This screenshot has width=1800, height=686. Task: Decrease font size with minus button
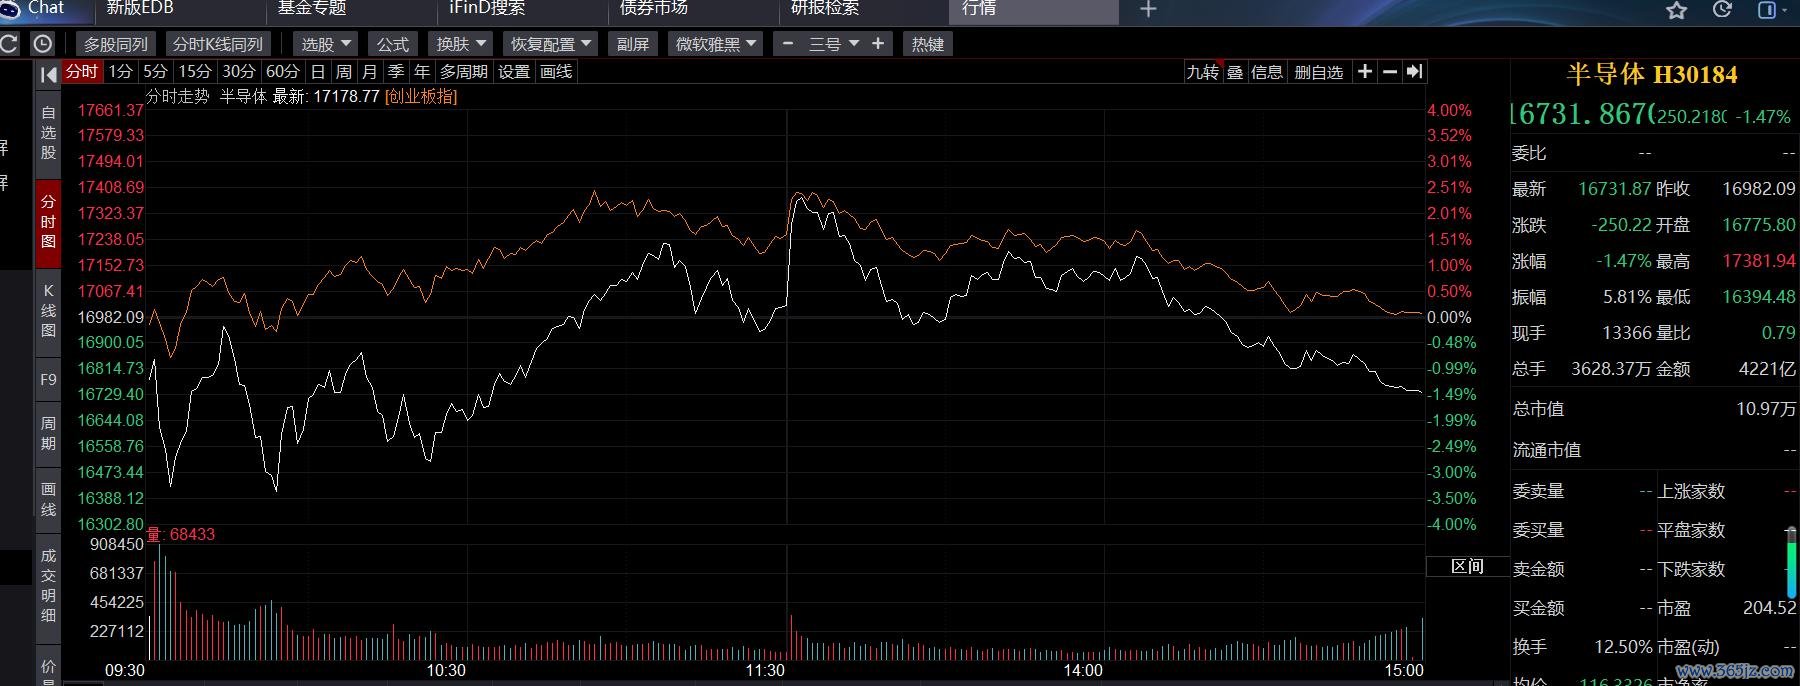coord(788,44)
